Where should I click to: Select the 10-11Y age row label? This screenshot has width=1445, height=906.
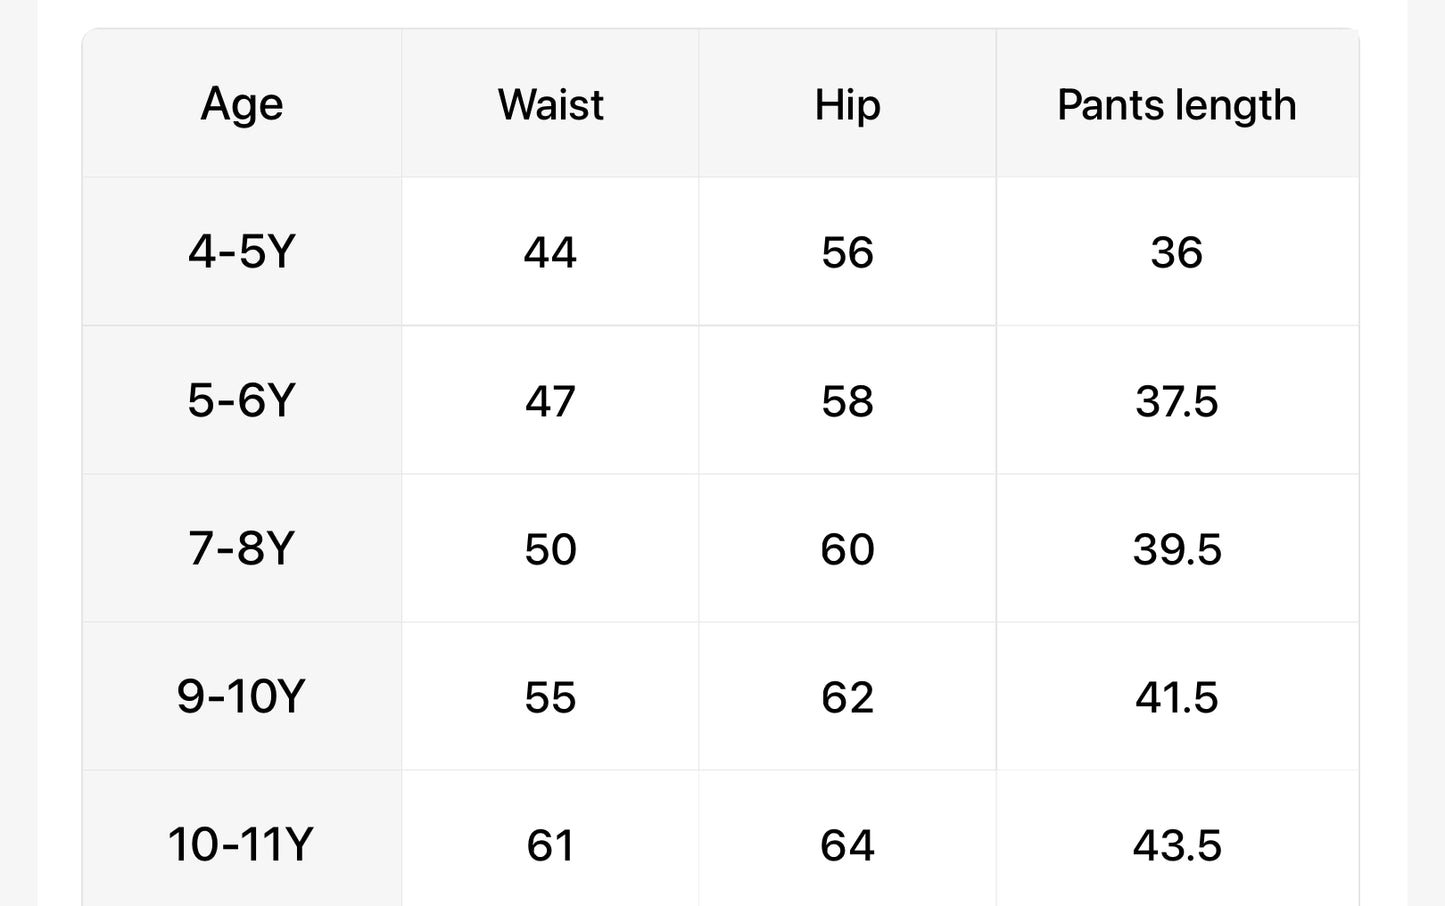(x=241, y=844)
